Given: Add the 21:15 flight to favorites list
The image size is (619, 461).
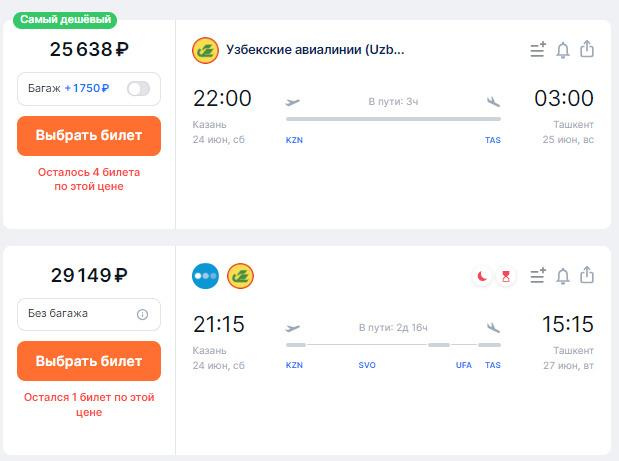Looking at the screenshot, I should pyautogui.click(x=538, y=276).
